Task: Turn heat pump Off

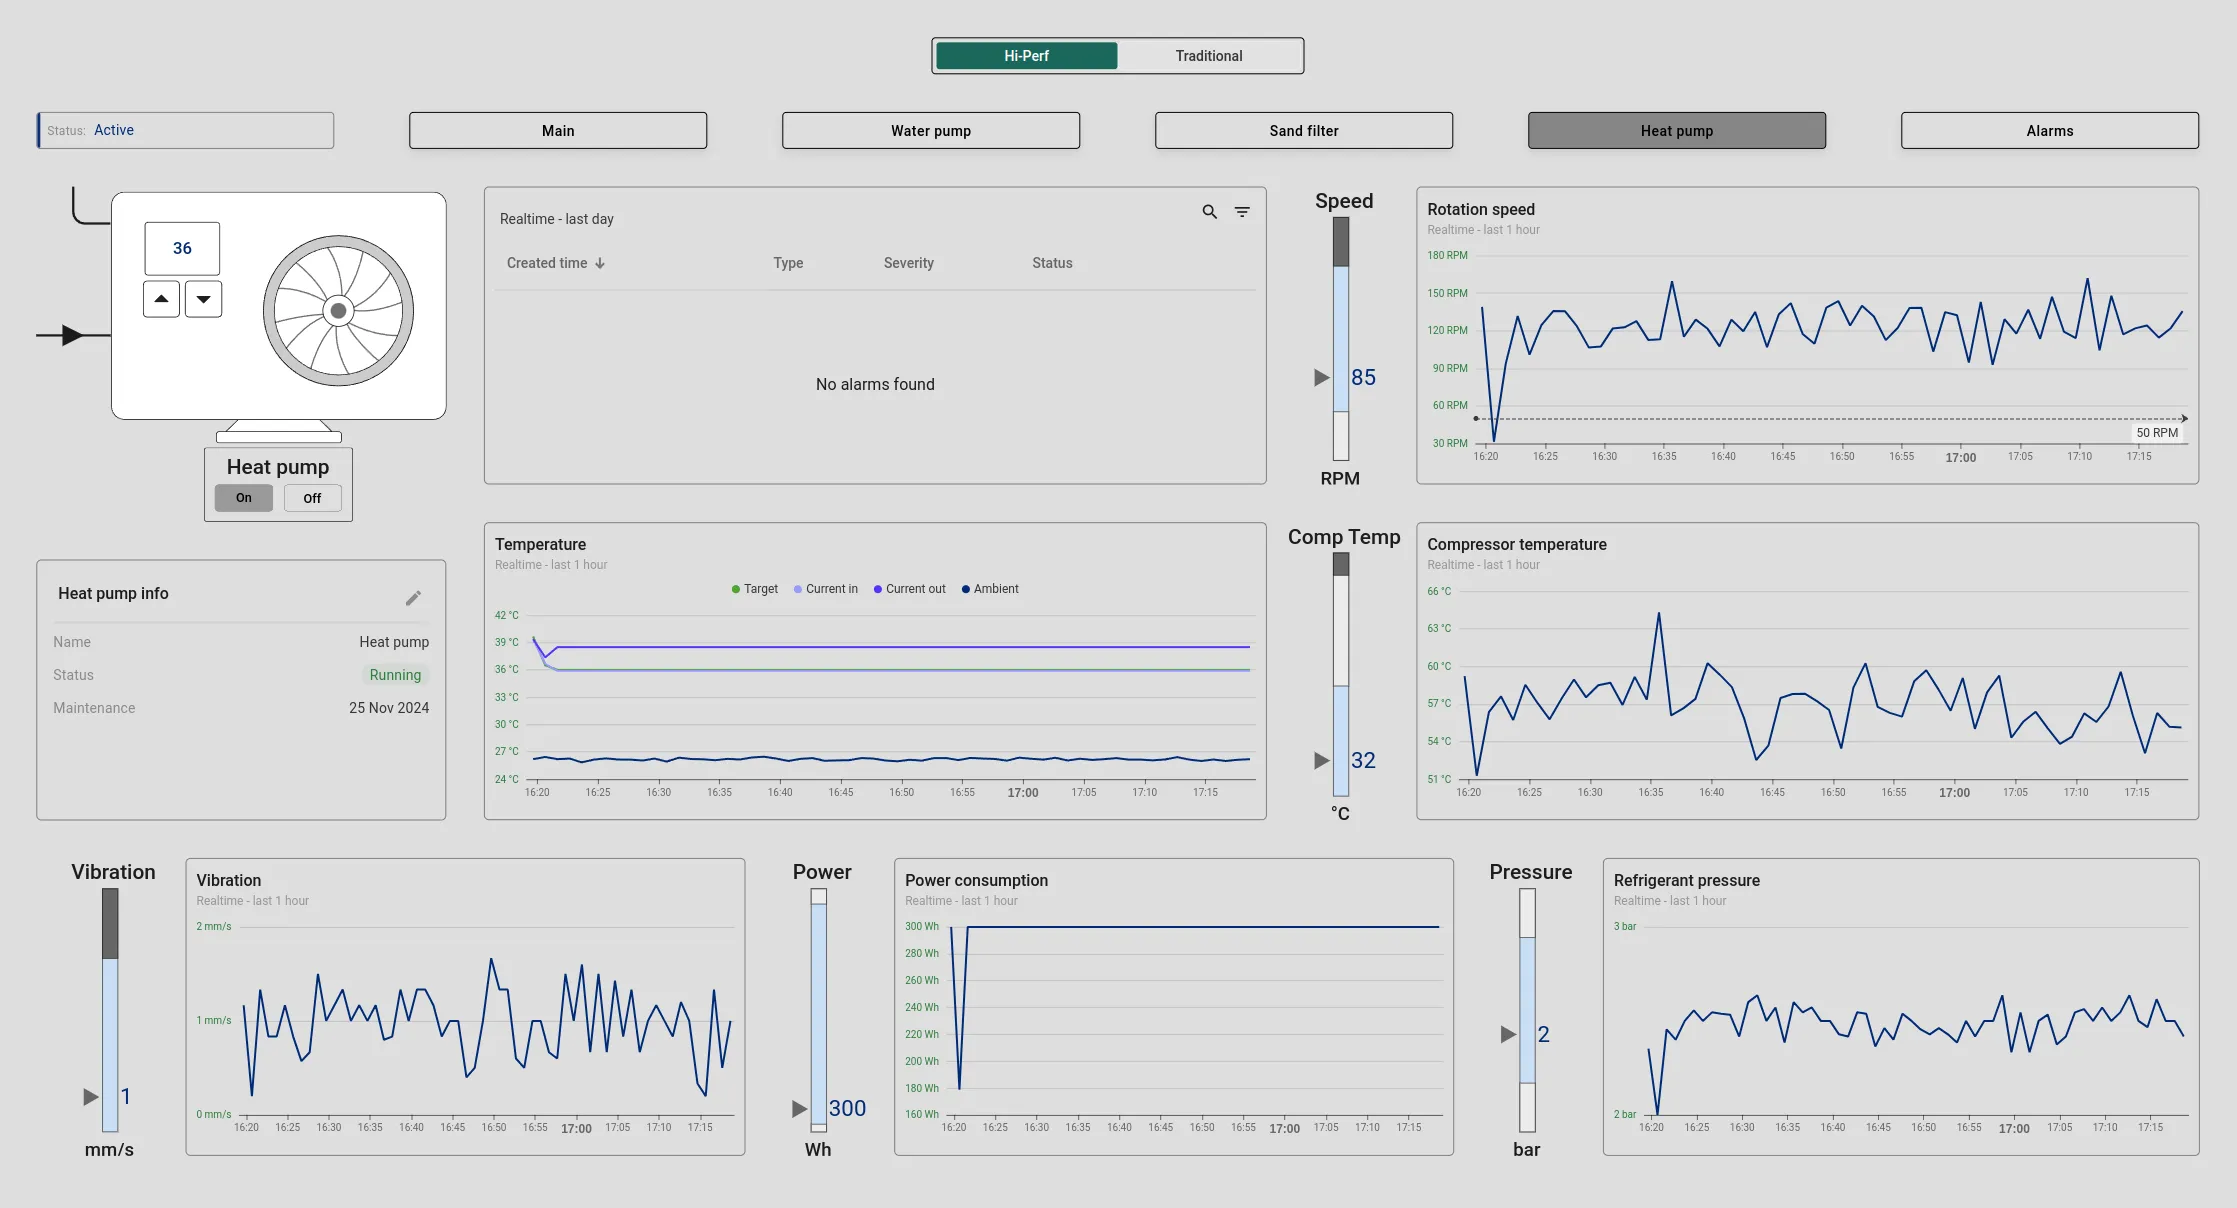Action: [x=312, y=498]
